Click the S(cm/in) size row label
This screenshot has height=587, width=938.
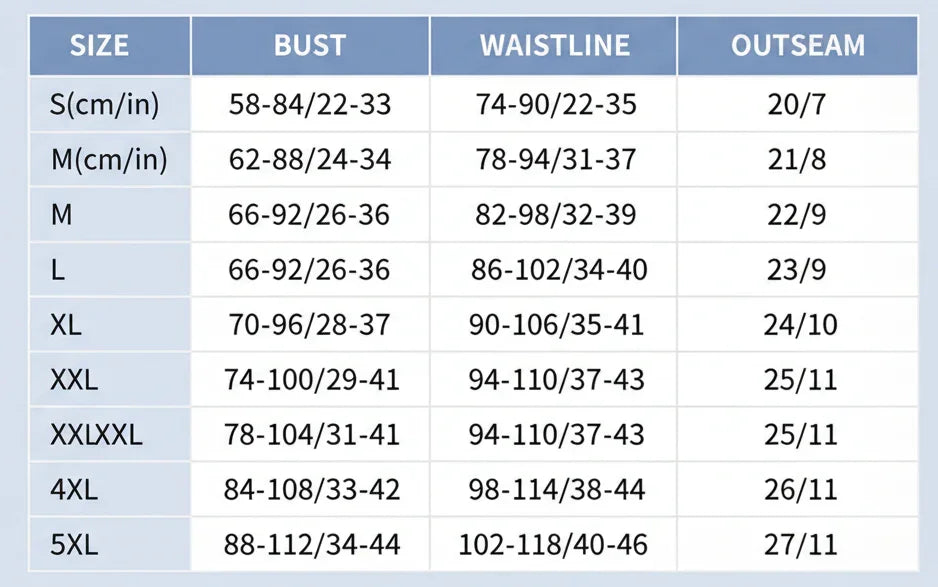pyautogui.click(x=105, y=104)
